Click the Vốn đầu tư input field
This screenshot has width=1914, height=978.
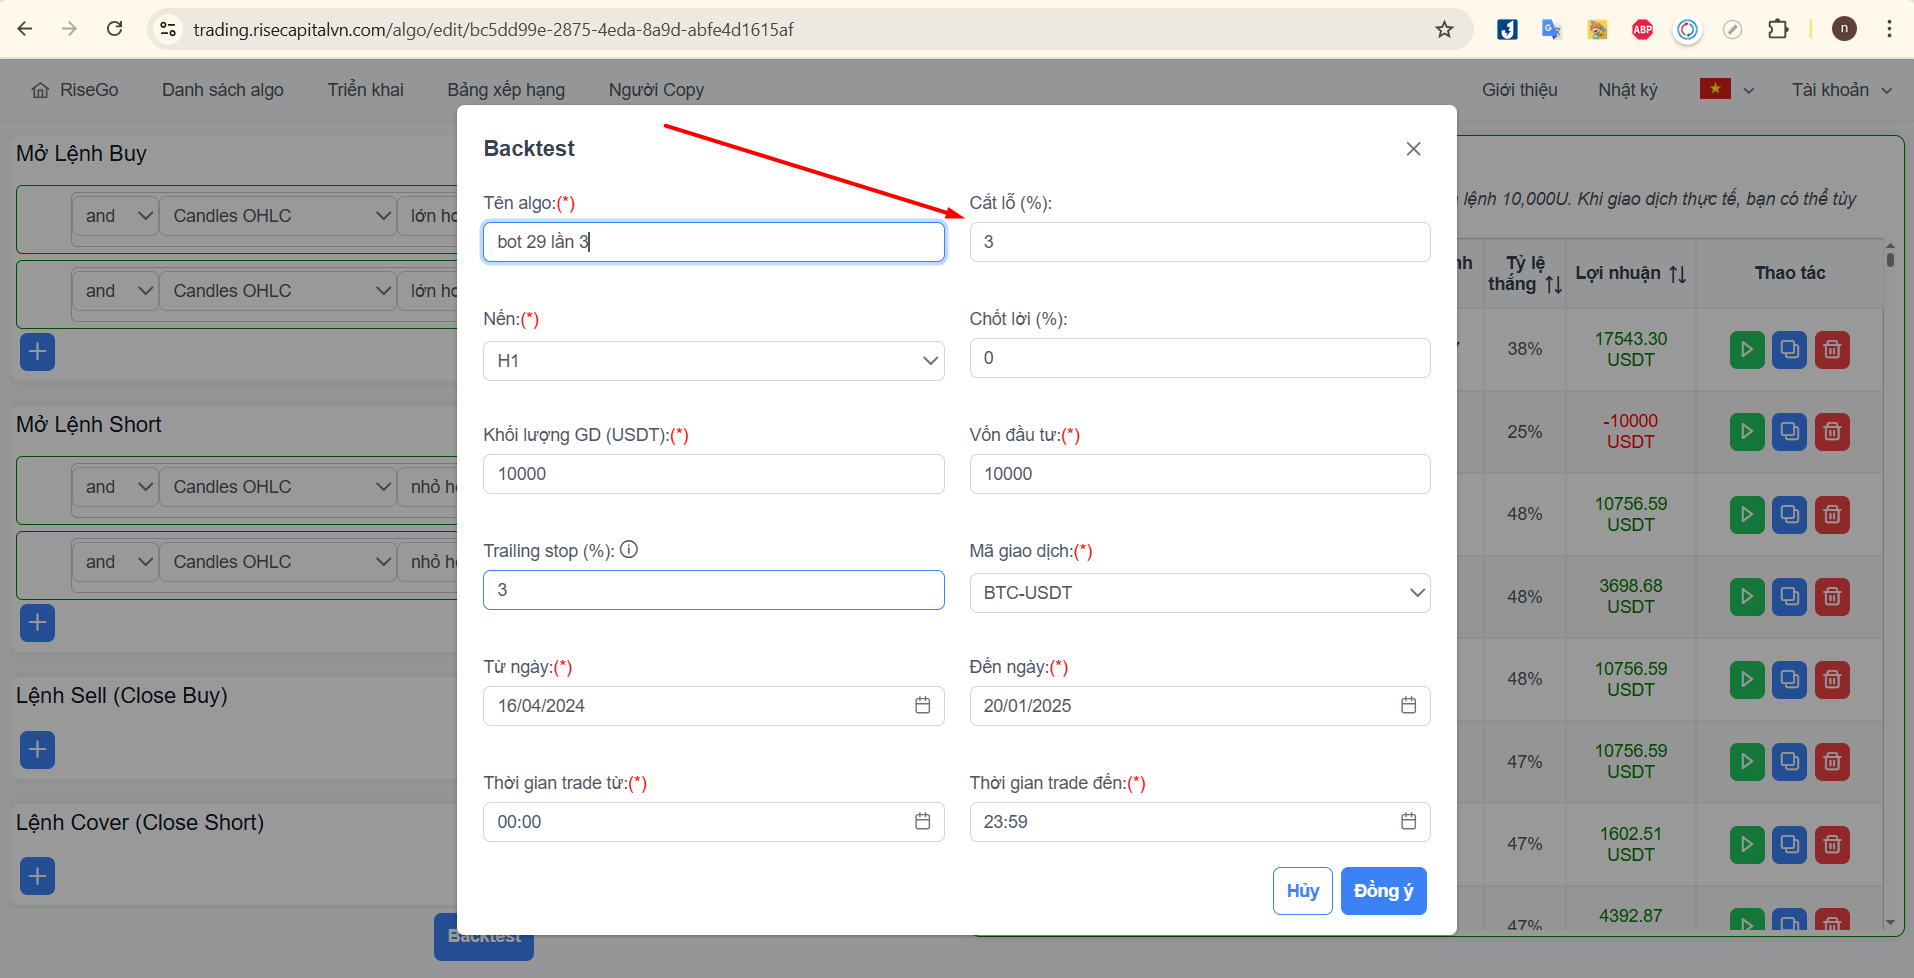pyautogui.click(x=1200, y=474)
